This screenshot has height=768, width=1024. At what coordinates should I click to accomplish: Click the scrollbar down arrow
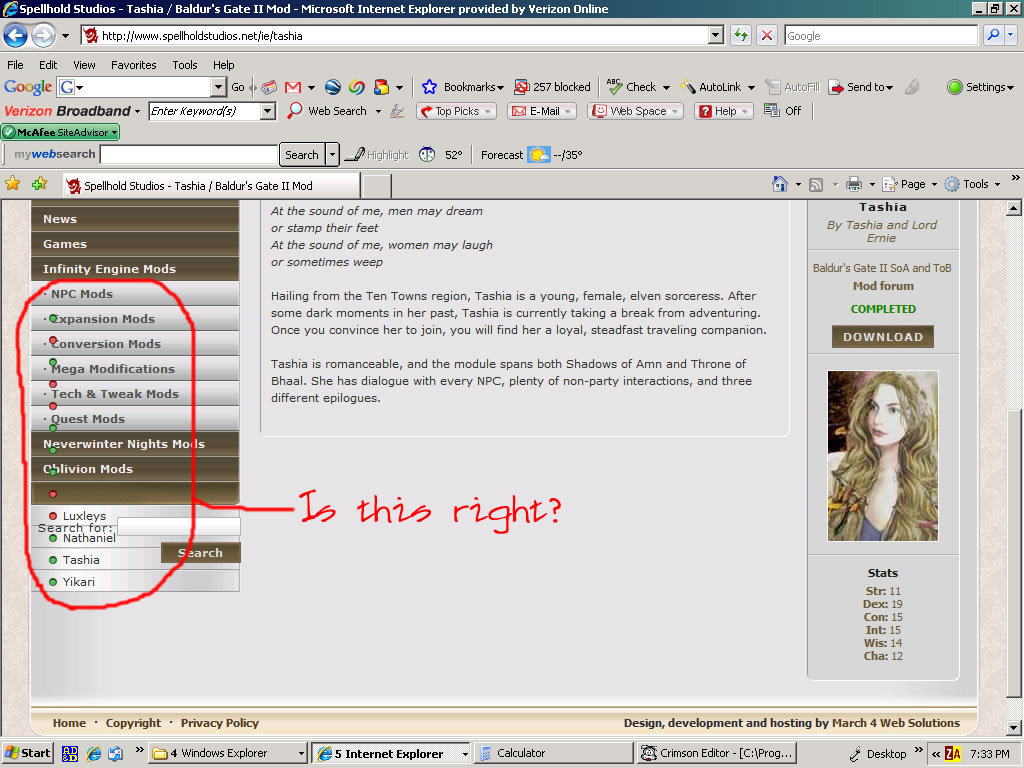point(1014,727)
